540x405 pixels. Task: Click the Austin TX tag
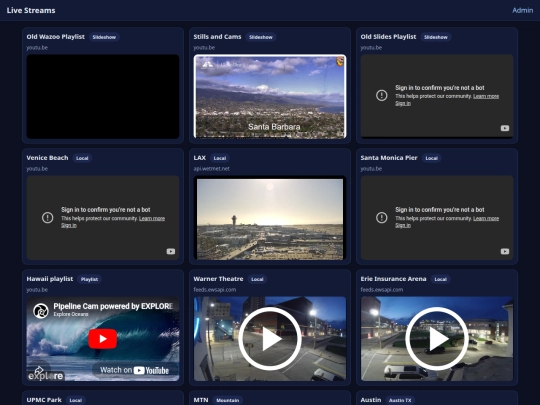click(x=400, y=400)
